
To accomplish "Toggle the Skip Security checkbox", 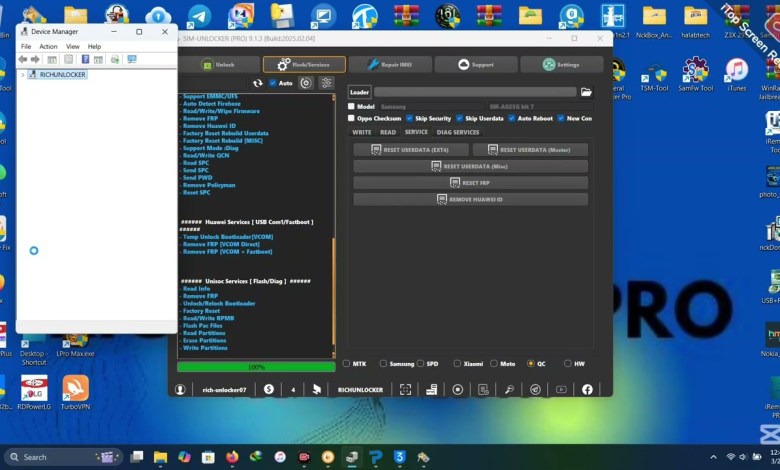I will pos(408,118).
